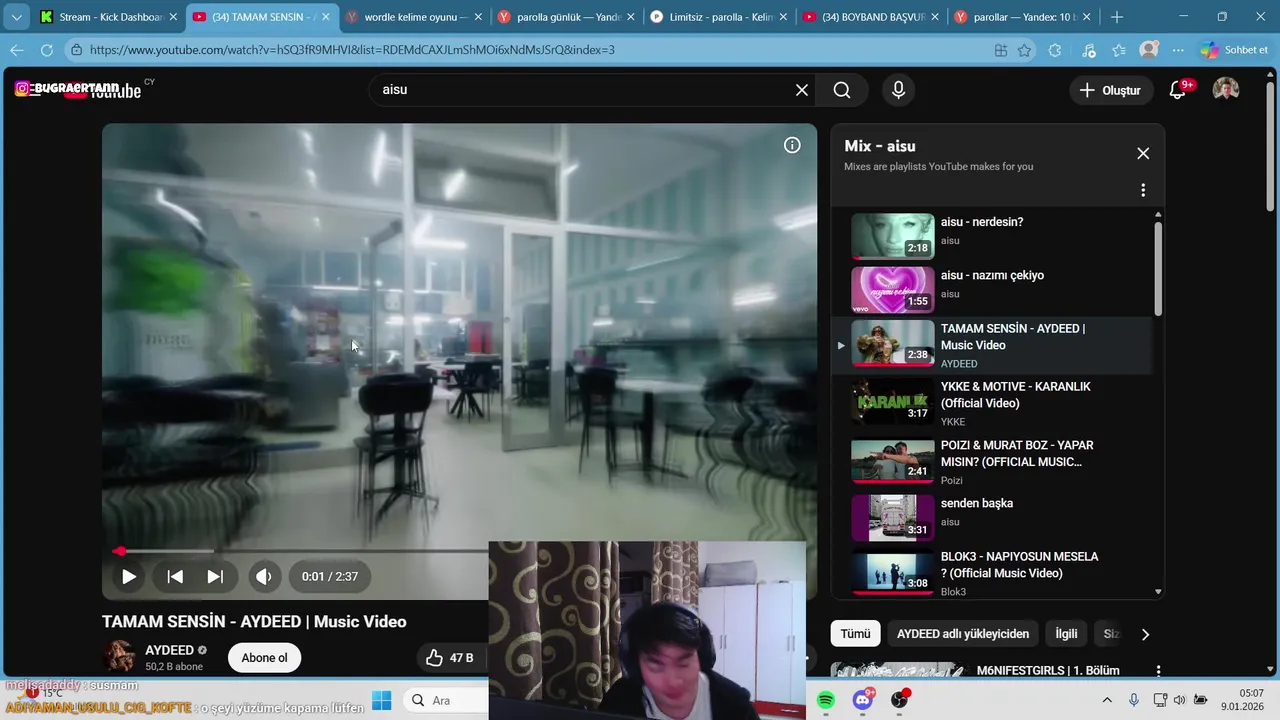This screenshot has width=1280, height=720.
Task: Like the video with thumbs-up 47 B
Action: pos(450,657)
